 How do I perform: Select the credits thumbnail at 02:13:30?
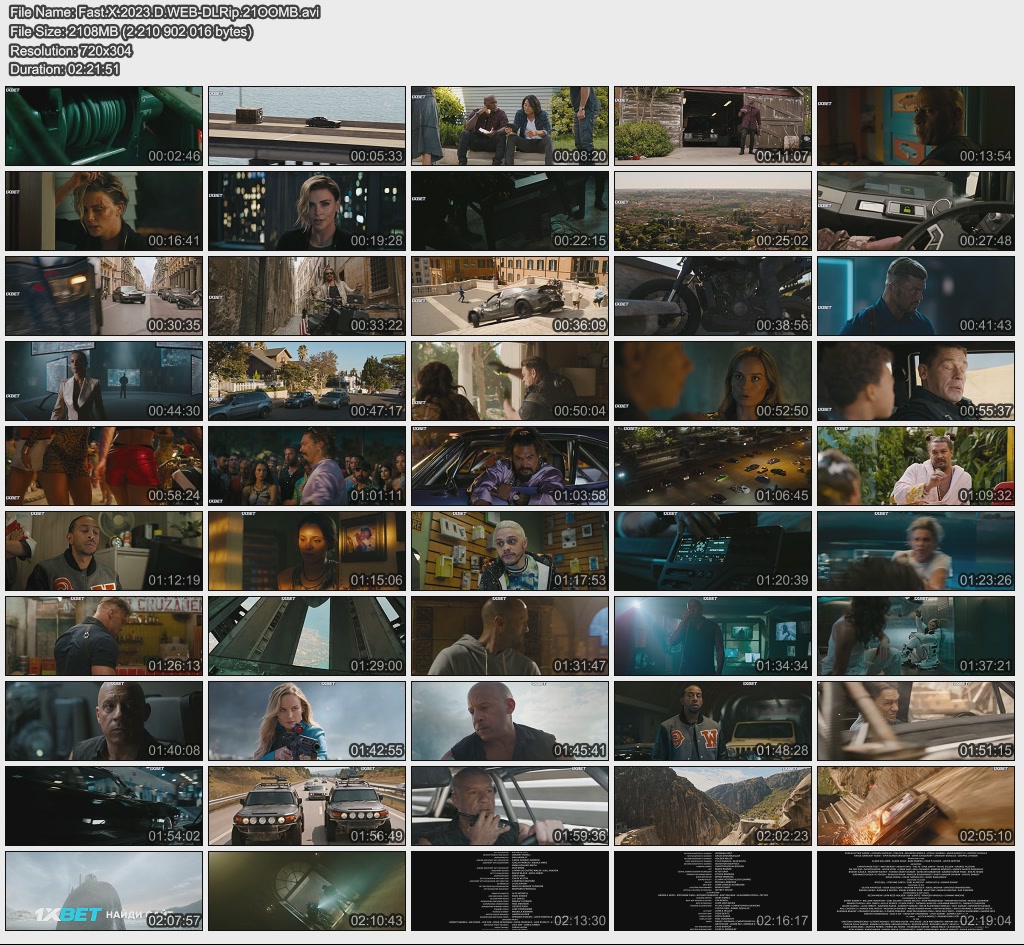click(x=510, y=891)
